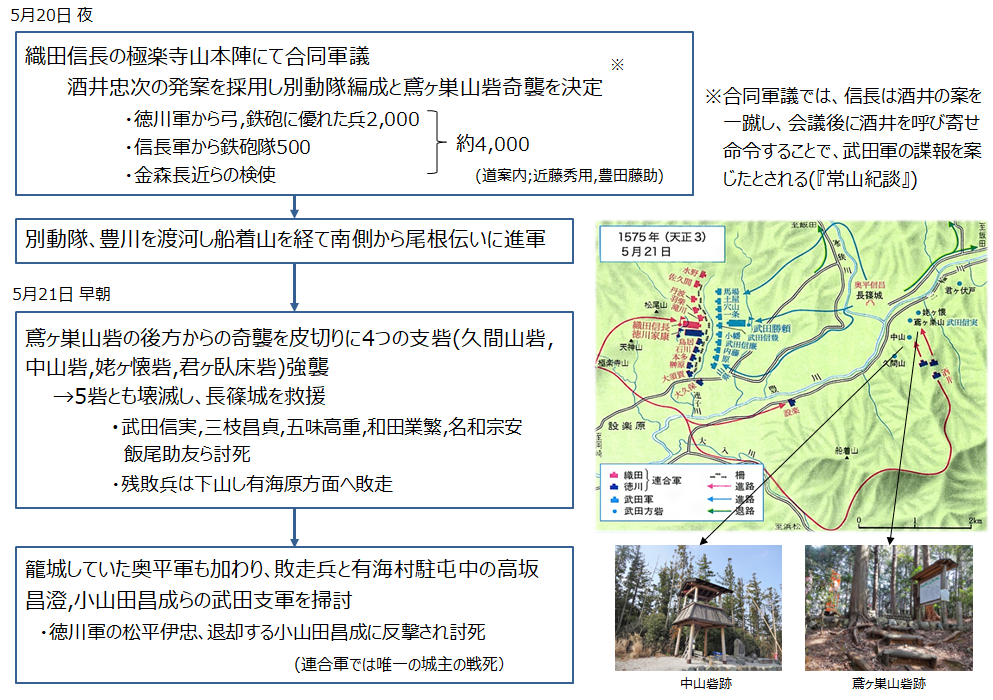This screenshot has width=993, height=700.
Task: Click the arrow below the 合同軍議 box
Action: [x=295, y=205]
